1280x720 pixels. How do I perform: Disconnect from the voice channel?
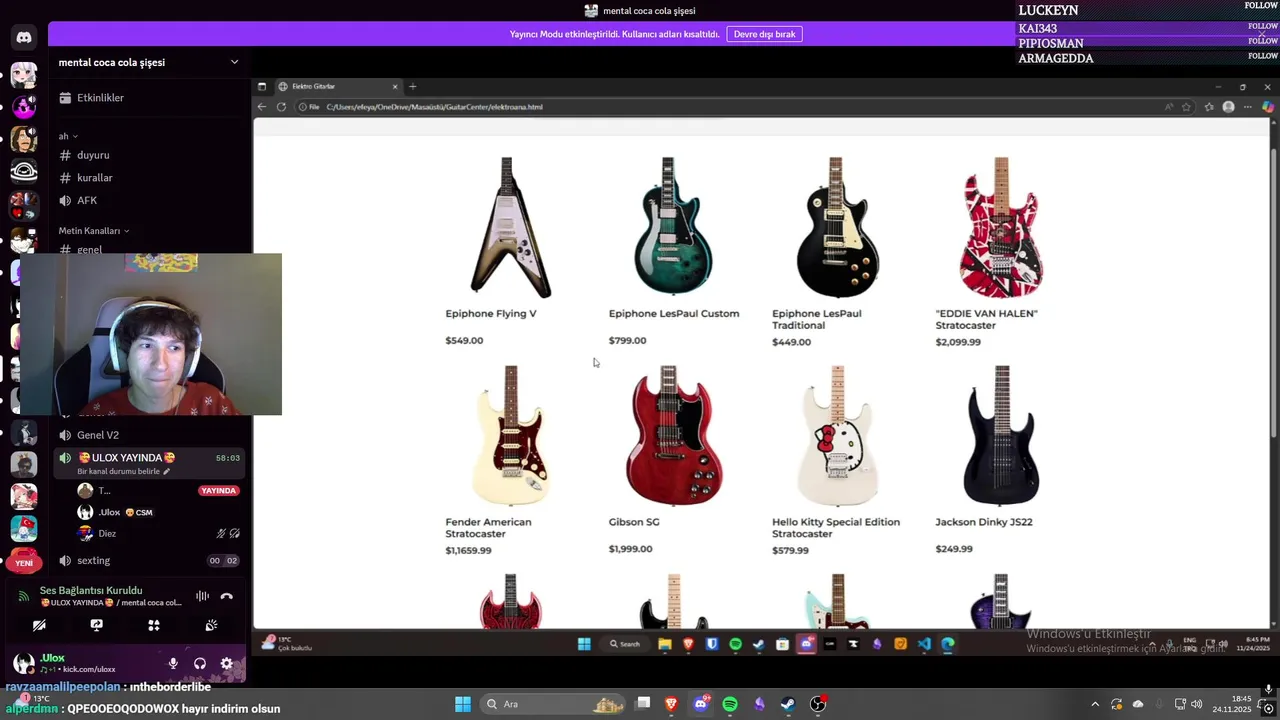click(227, 596)
